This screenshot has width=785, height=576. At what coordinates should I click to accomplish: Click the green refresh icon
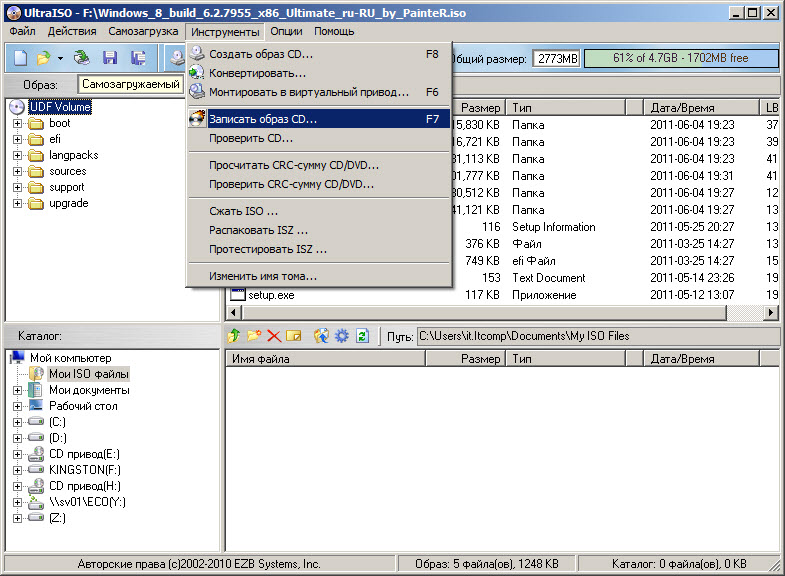362,336
